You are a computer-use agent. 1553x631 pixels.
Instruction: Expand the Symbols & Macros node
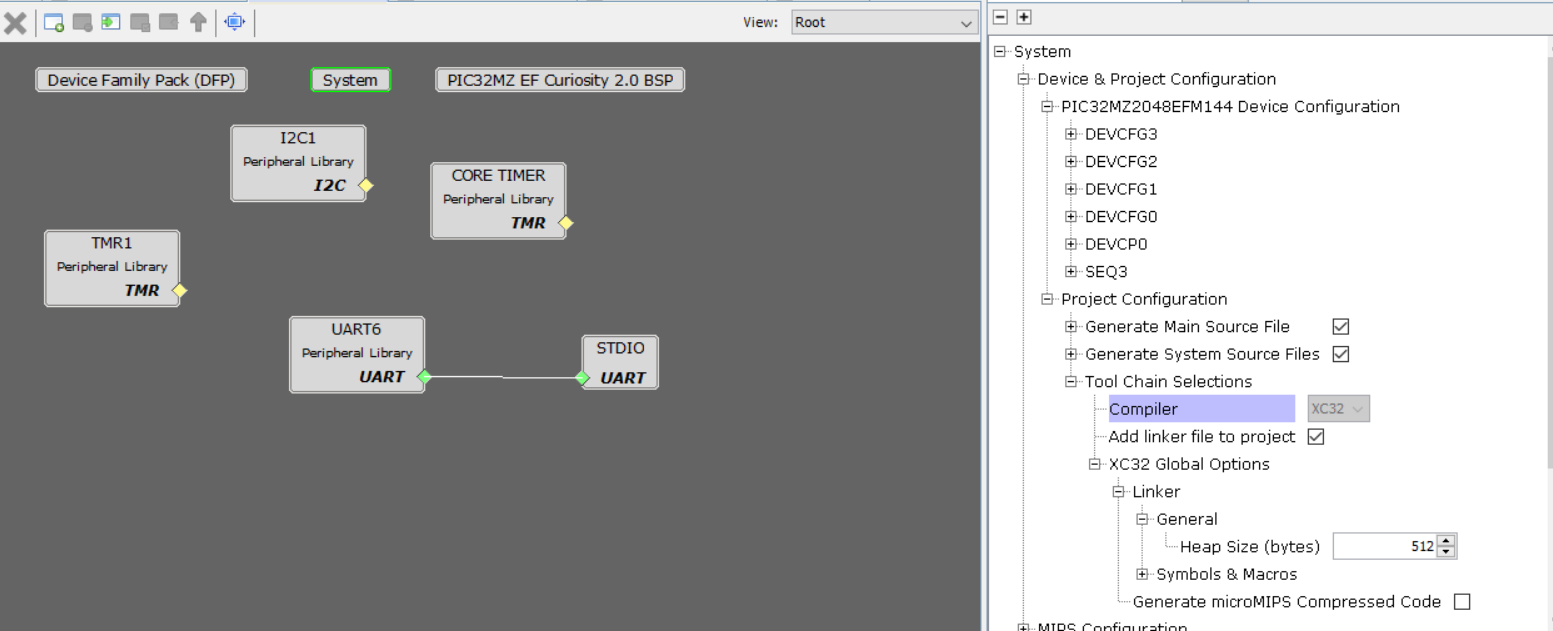tap(1143, 574)
